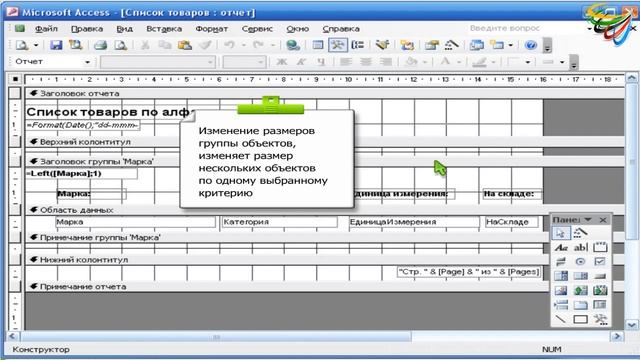Select the Rectangle tool in toolbox

pos(580,319)
